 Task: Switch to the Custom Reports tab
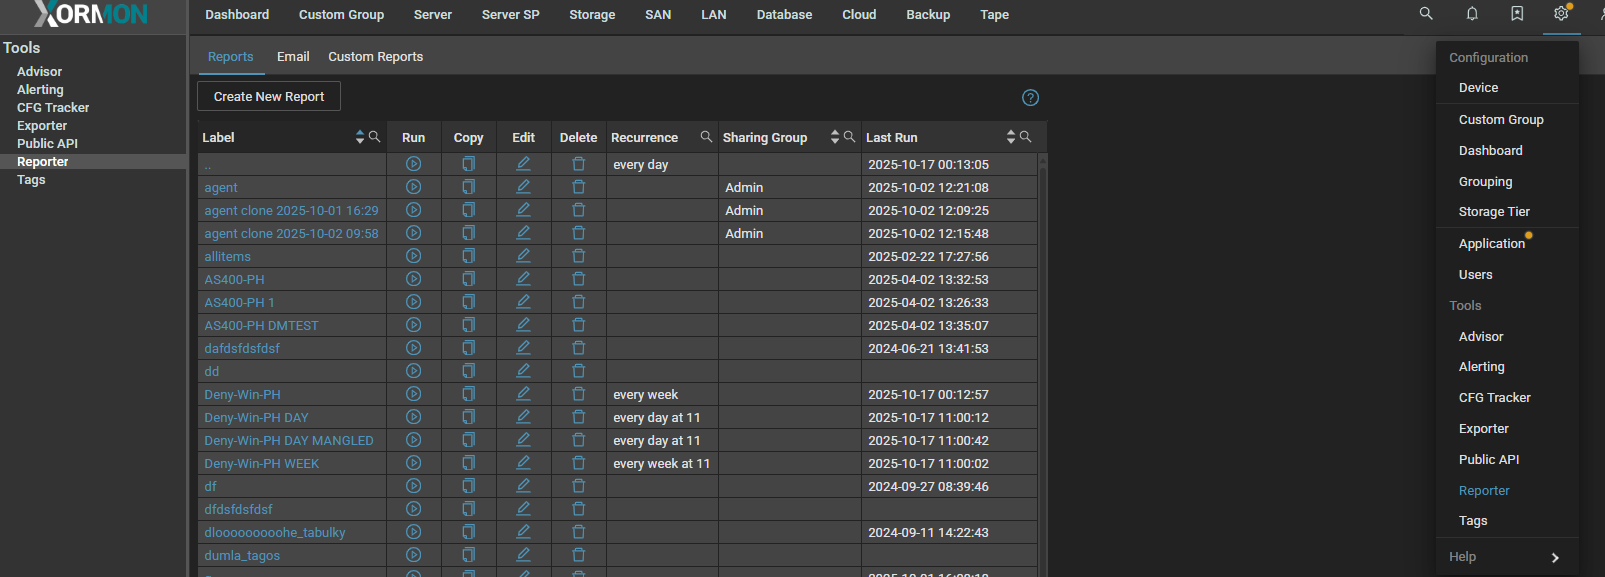(x=375, y=57)
